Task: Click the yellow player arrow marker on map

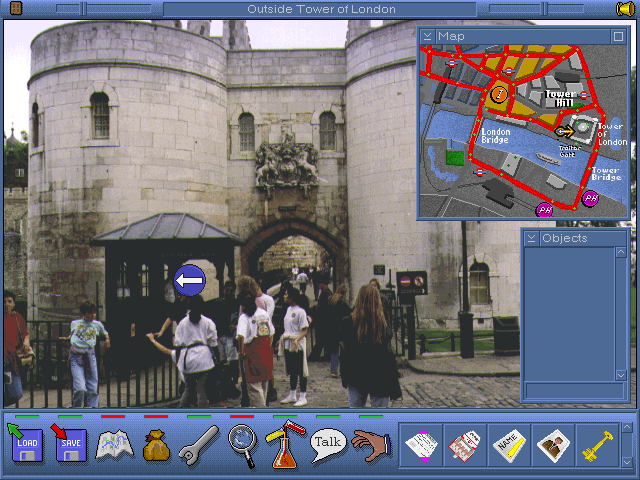Action: click(x=564, y=131)
